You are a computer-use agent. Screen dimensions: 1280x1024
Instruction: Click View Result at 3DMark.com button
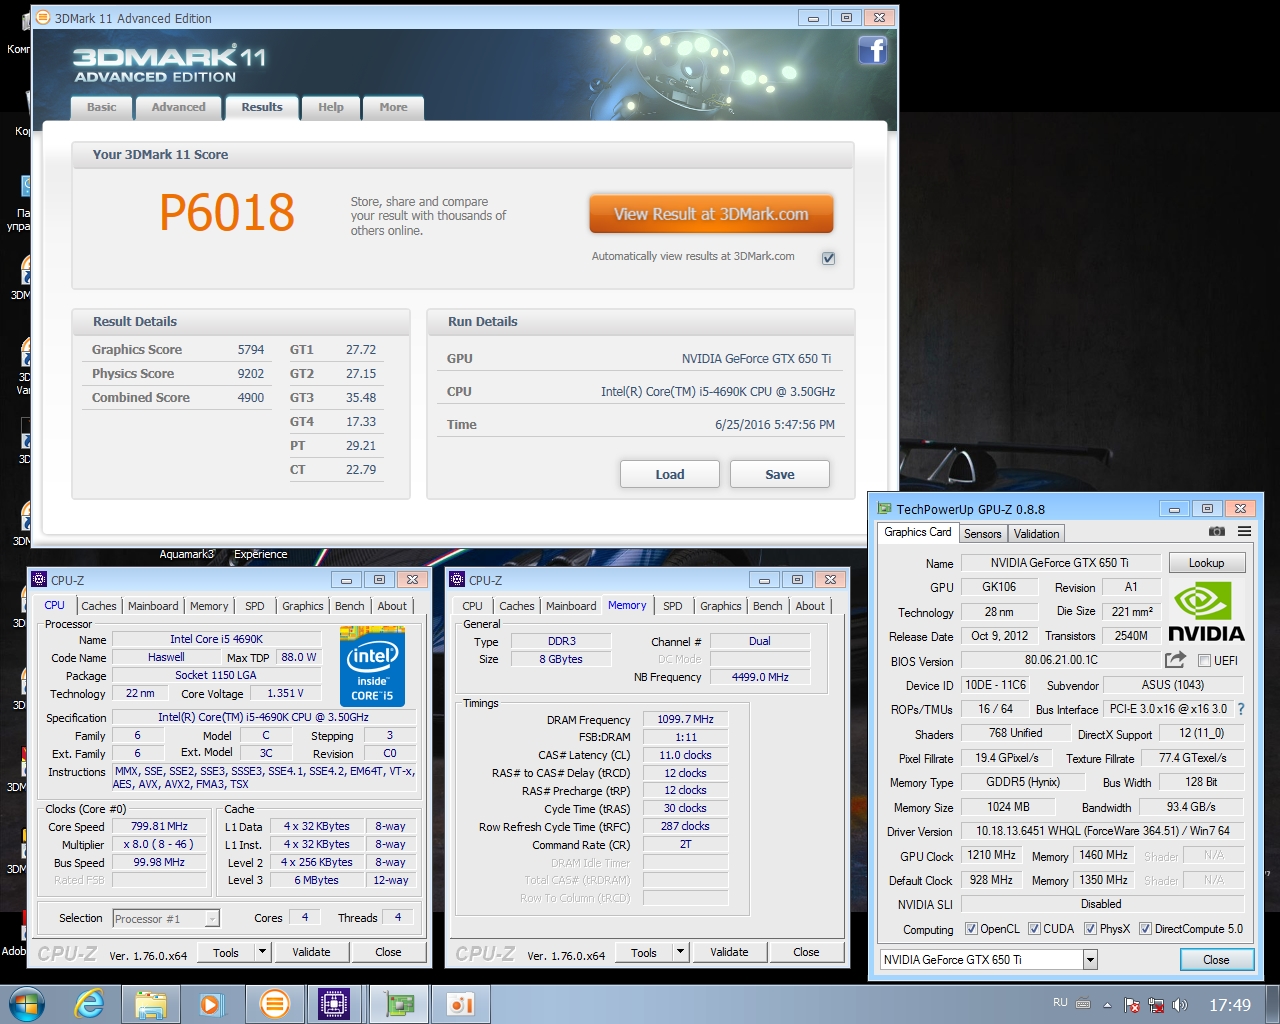tap(711, 214)
